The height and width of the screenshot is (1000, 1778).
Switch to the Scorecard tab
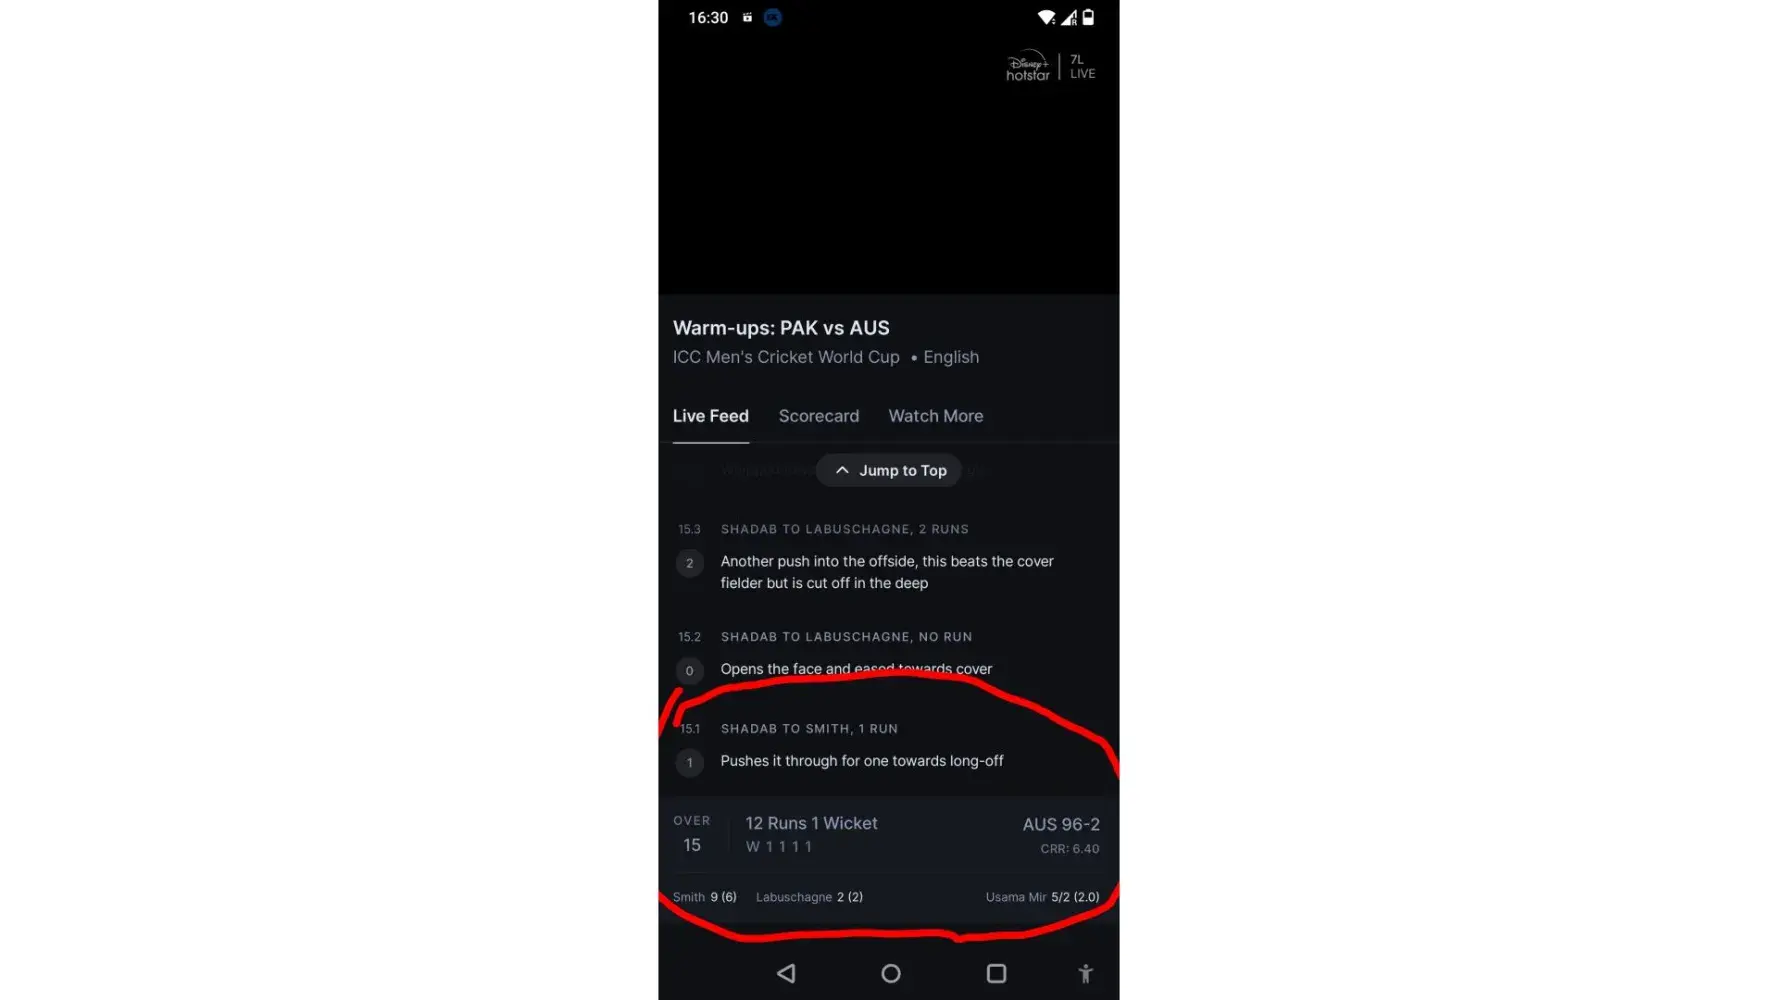tap(818, 416)
